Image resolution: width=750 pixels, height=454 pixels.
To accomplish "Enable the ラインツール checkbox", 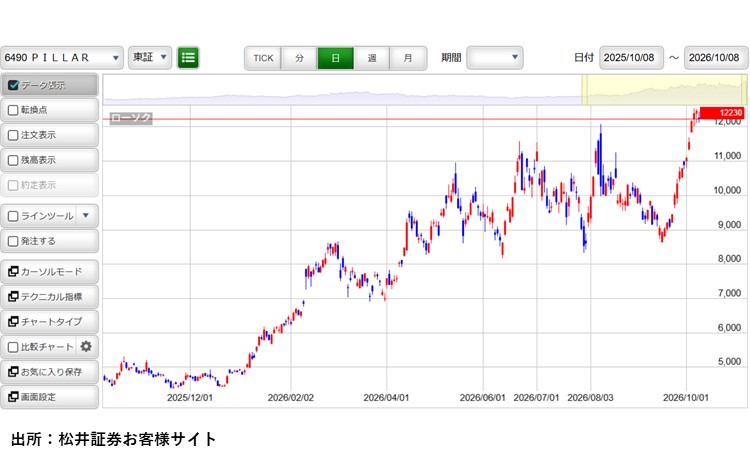I will click(x=13, y=216).
